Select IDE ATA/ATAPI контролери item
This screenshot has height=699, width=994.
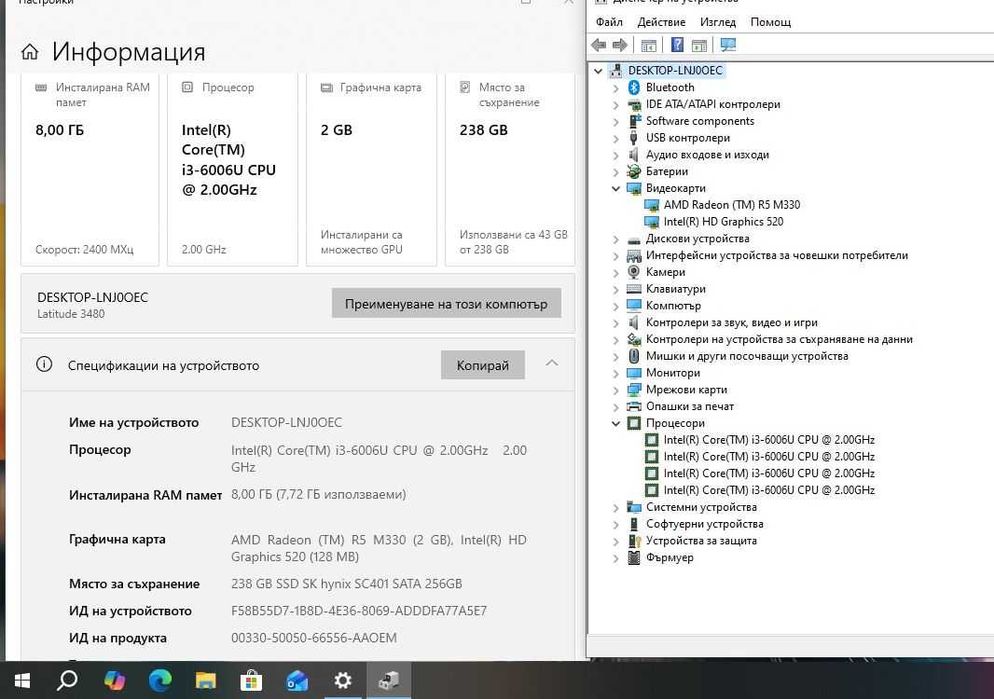(713, 105)
